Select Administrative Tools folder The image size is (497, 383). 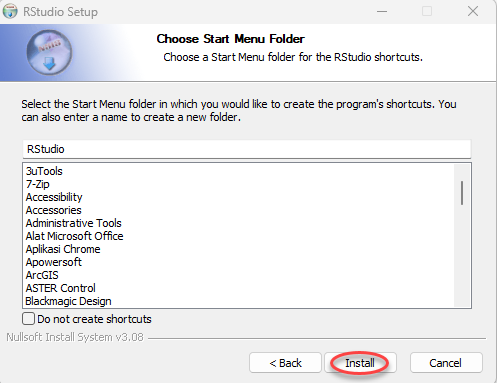click(74, 223)
